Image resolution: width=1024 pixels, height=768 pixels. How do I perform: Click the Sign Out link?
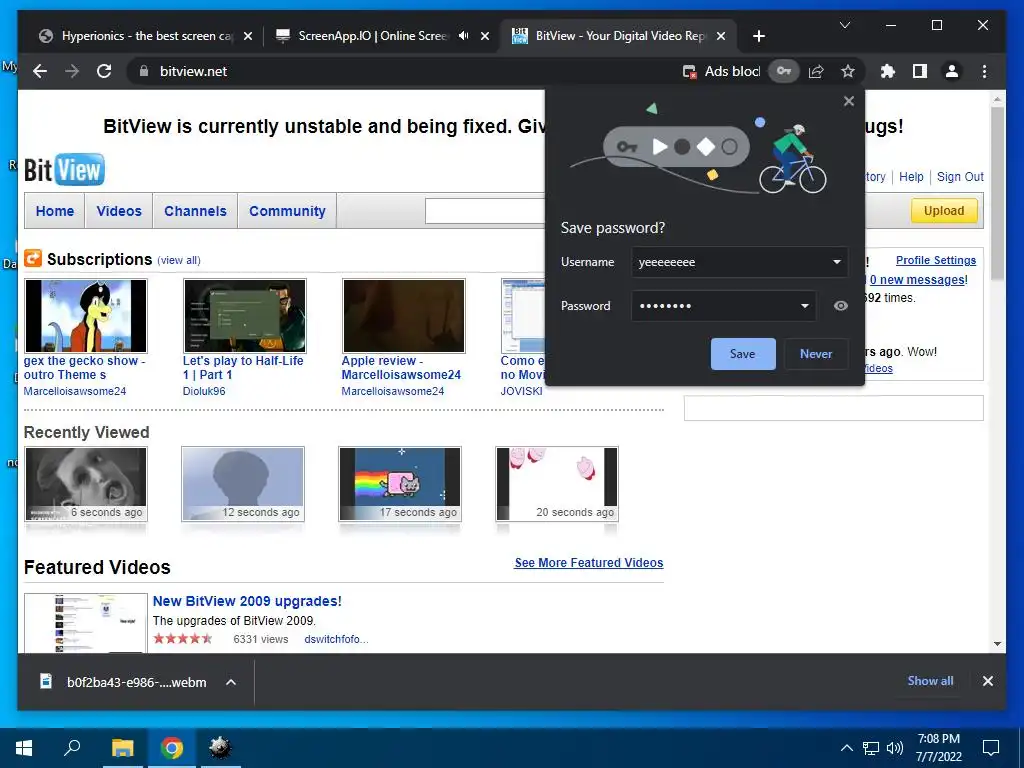pyautogui.click(x=960, y=177)
